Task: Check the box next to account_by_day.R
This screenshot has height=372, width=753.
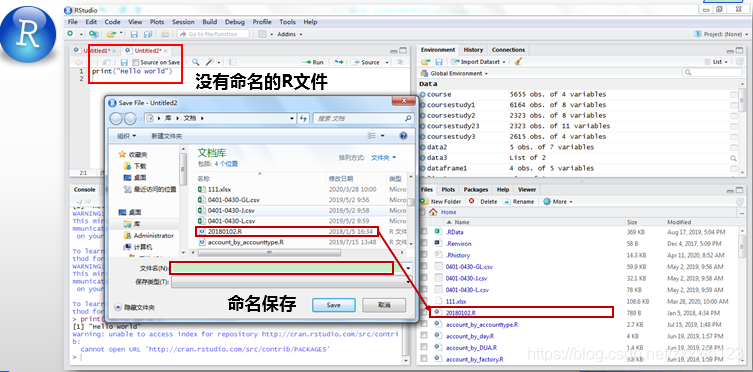Action: coord(424,336)
